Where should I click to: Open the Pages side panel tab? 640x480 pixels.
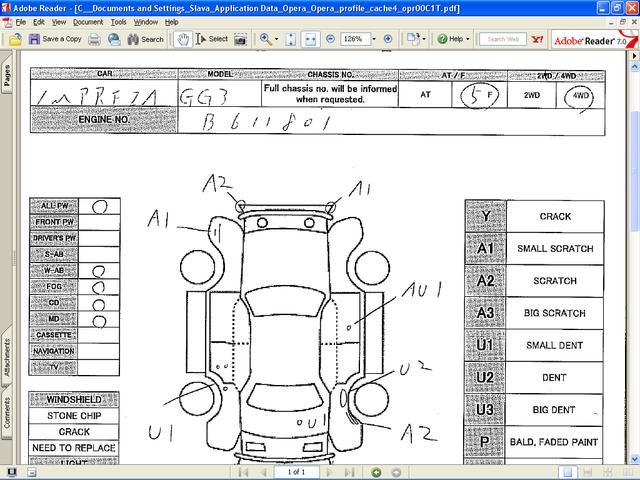(7, 76)
